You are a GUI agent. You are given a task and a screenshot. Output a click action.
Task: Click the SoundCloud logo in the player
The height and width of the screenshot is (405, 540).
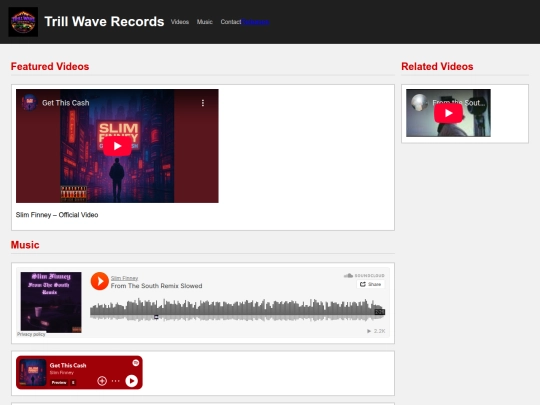pyautogui.click(x=364, y=276)
